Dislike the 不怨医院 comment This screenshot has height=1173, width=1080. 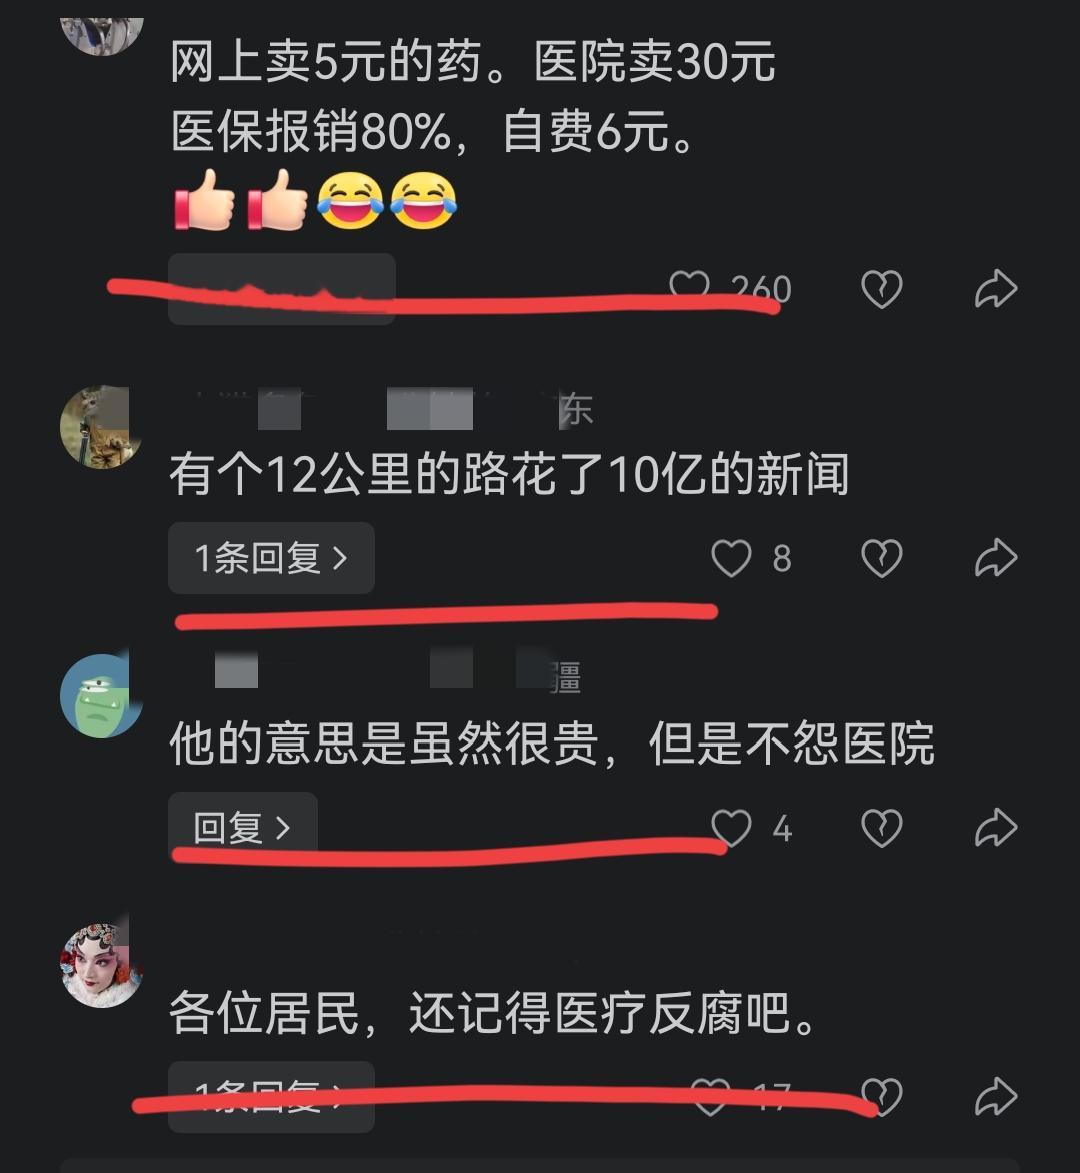(x=882, y=828)
